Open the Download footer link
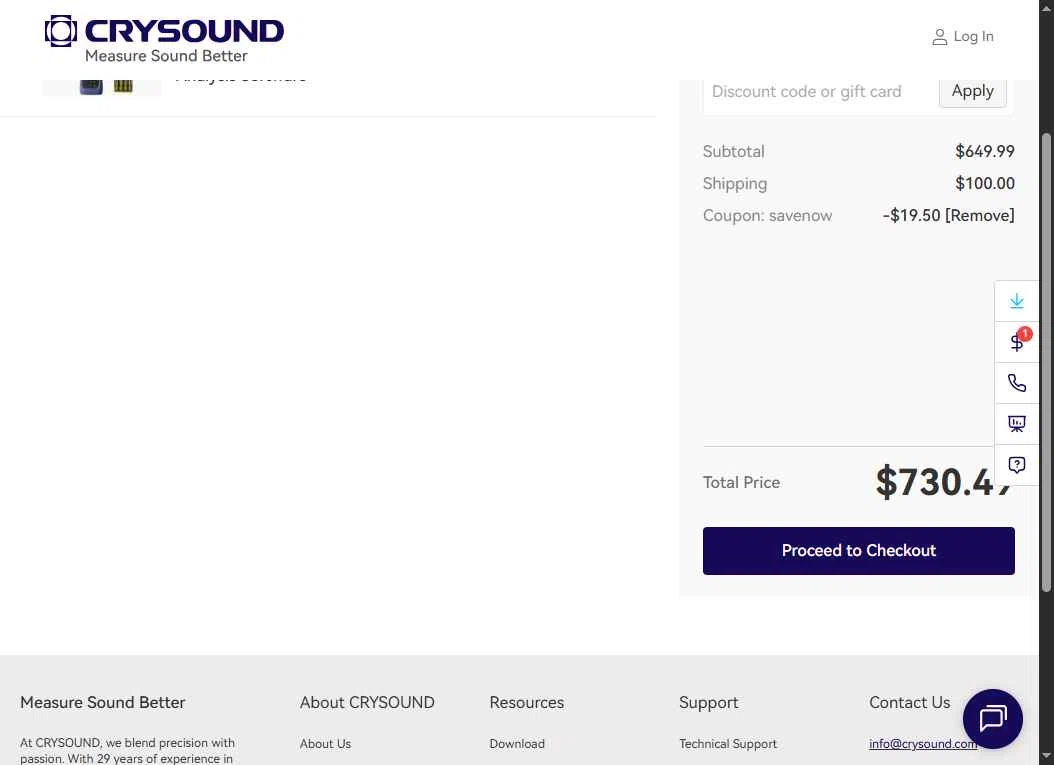 click(x=517, y=743)
